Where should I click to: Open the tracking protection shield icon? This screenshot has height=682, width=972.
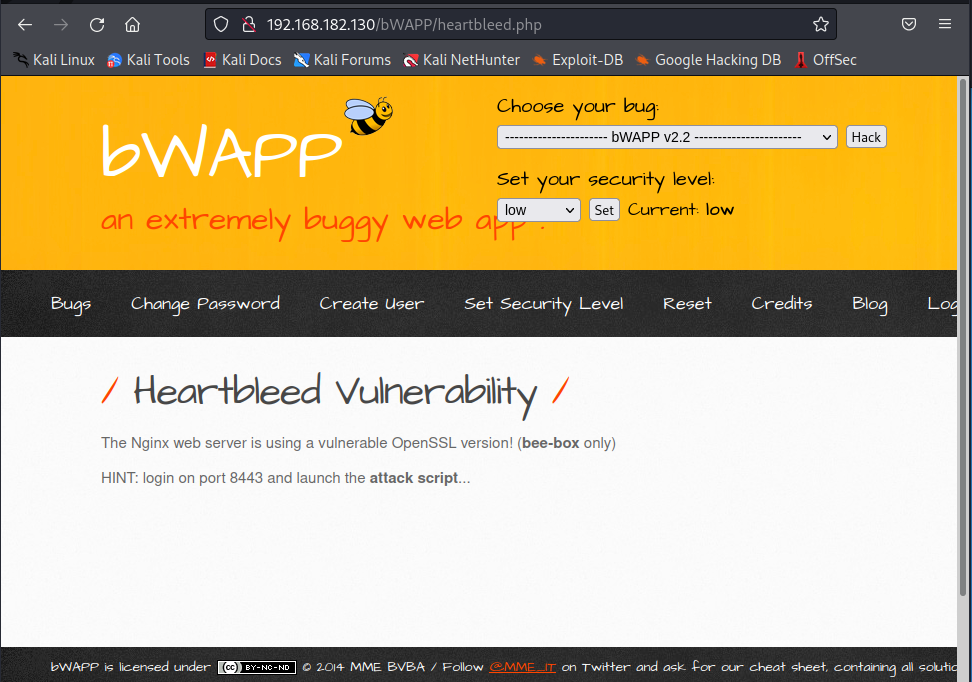[221, 25]
